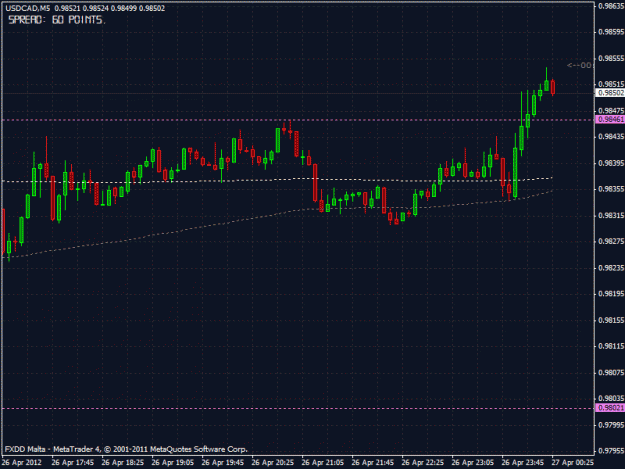
Task: Click the 26 Apr 23:05 time label
Action: 473,463
